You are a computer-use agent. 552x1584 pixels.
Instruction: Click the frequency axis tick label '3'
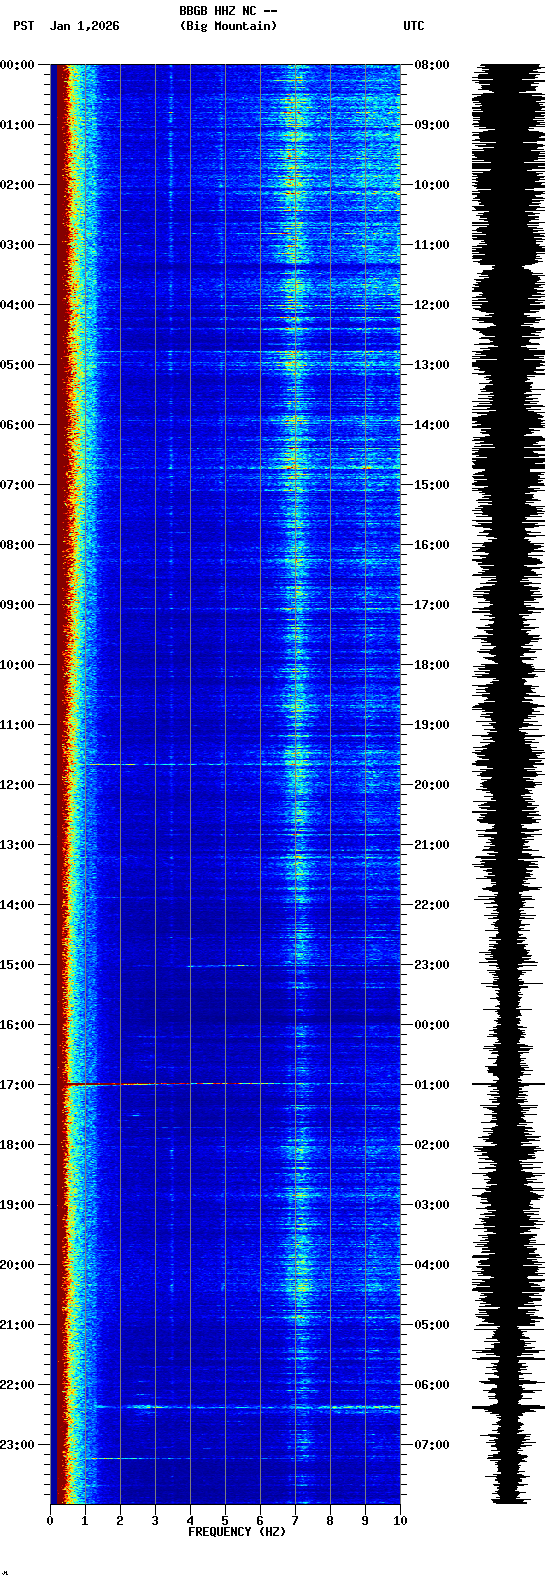click(155, 1521)
